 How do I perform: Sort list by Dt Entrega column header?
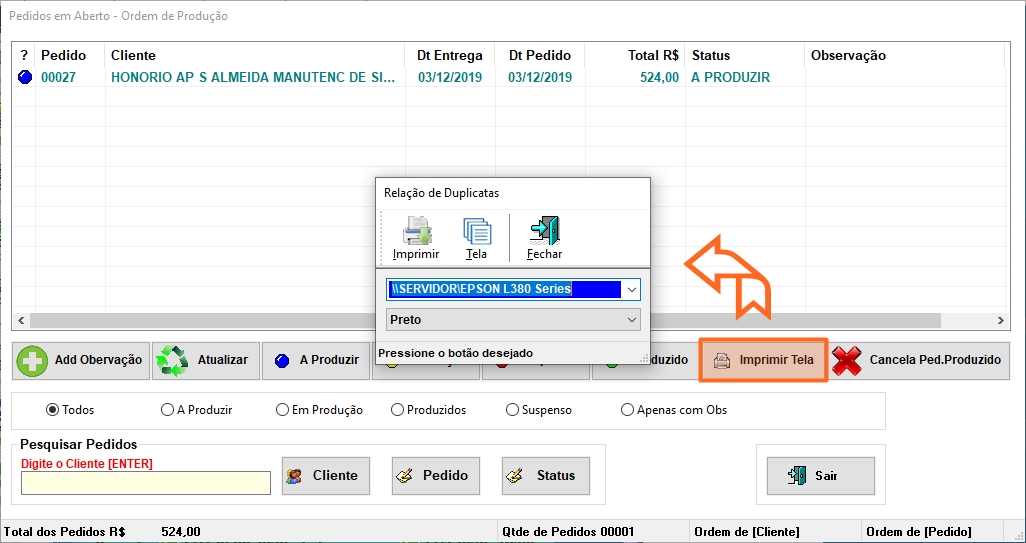[449, 55]
